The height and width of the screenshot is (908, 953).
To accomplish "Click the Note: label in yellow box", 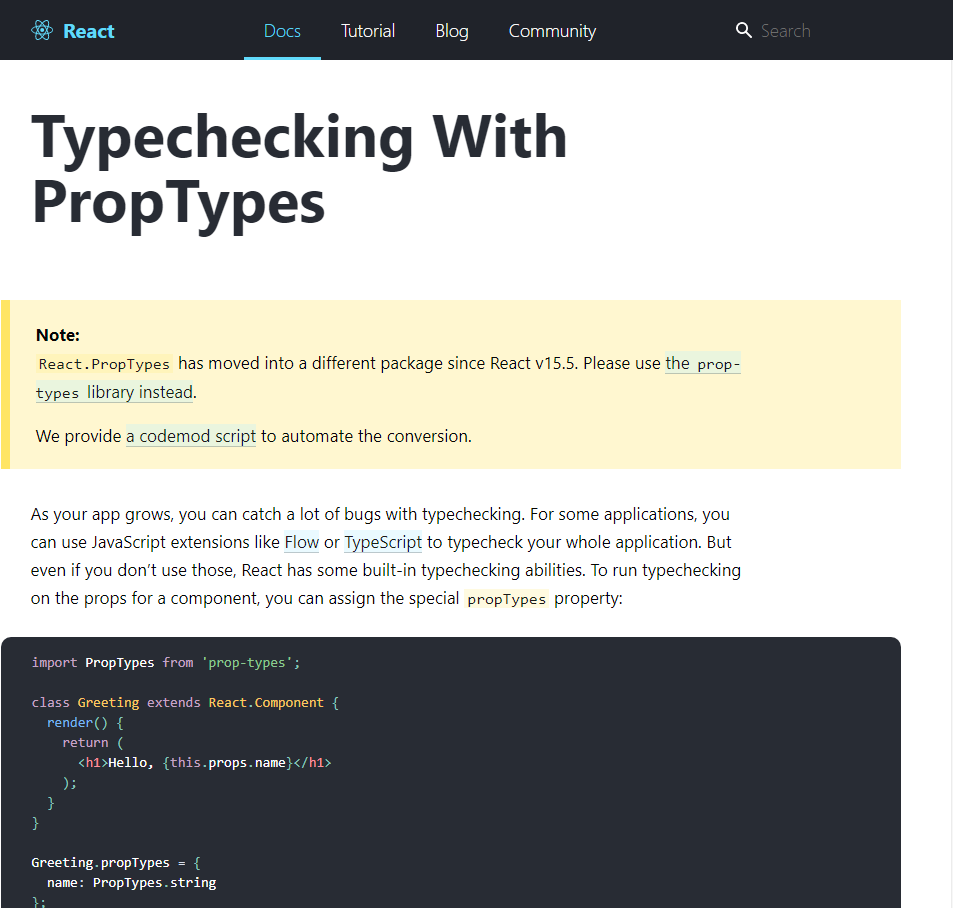I will [58, 335].
